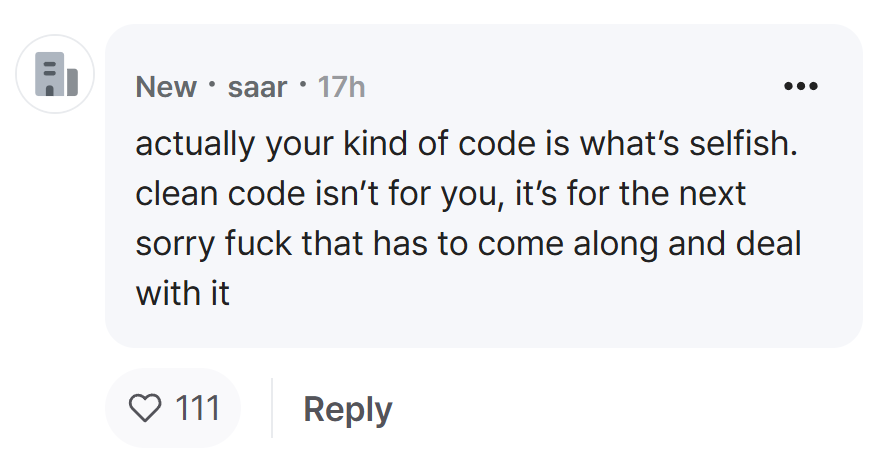
Task: Click the like pill button containing 111
Action: click(173, 408)
